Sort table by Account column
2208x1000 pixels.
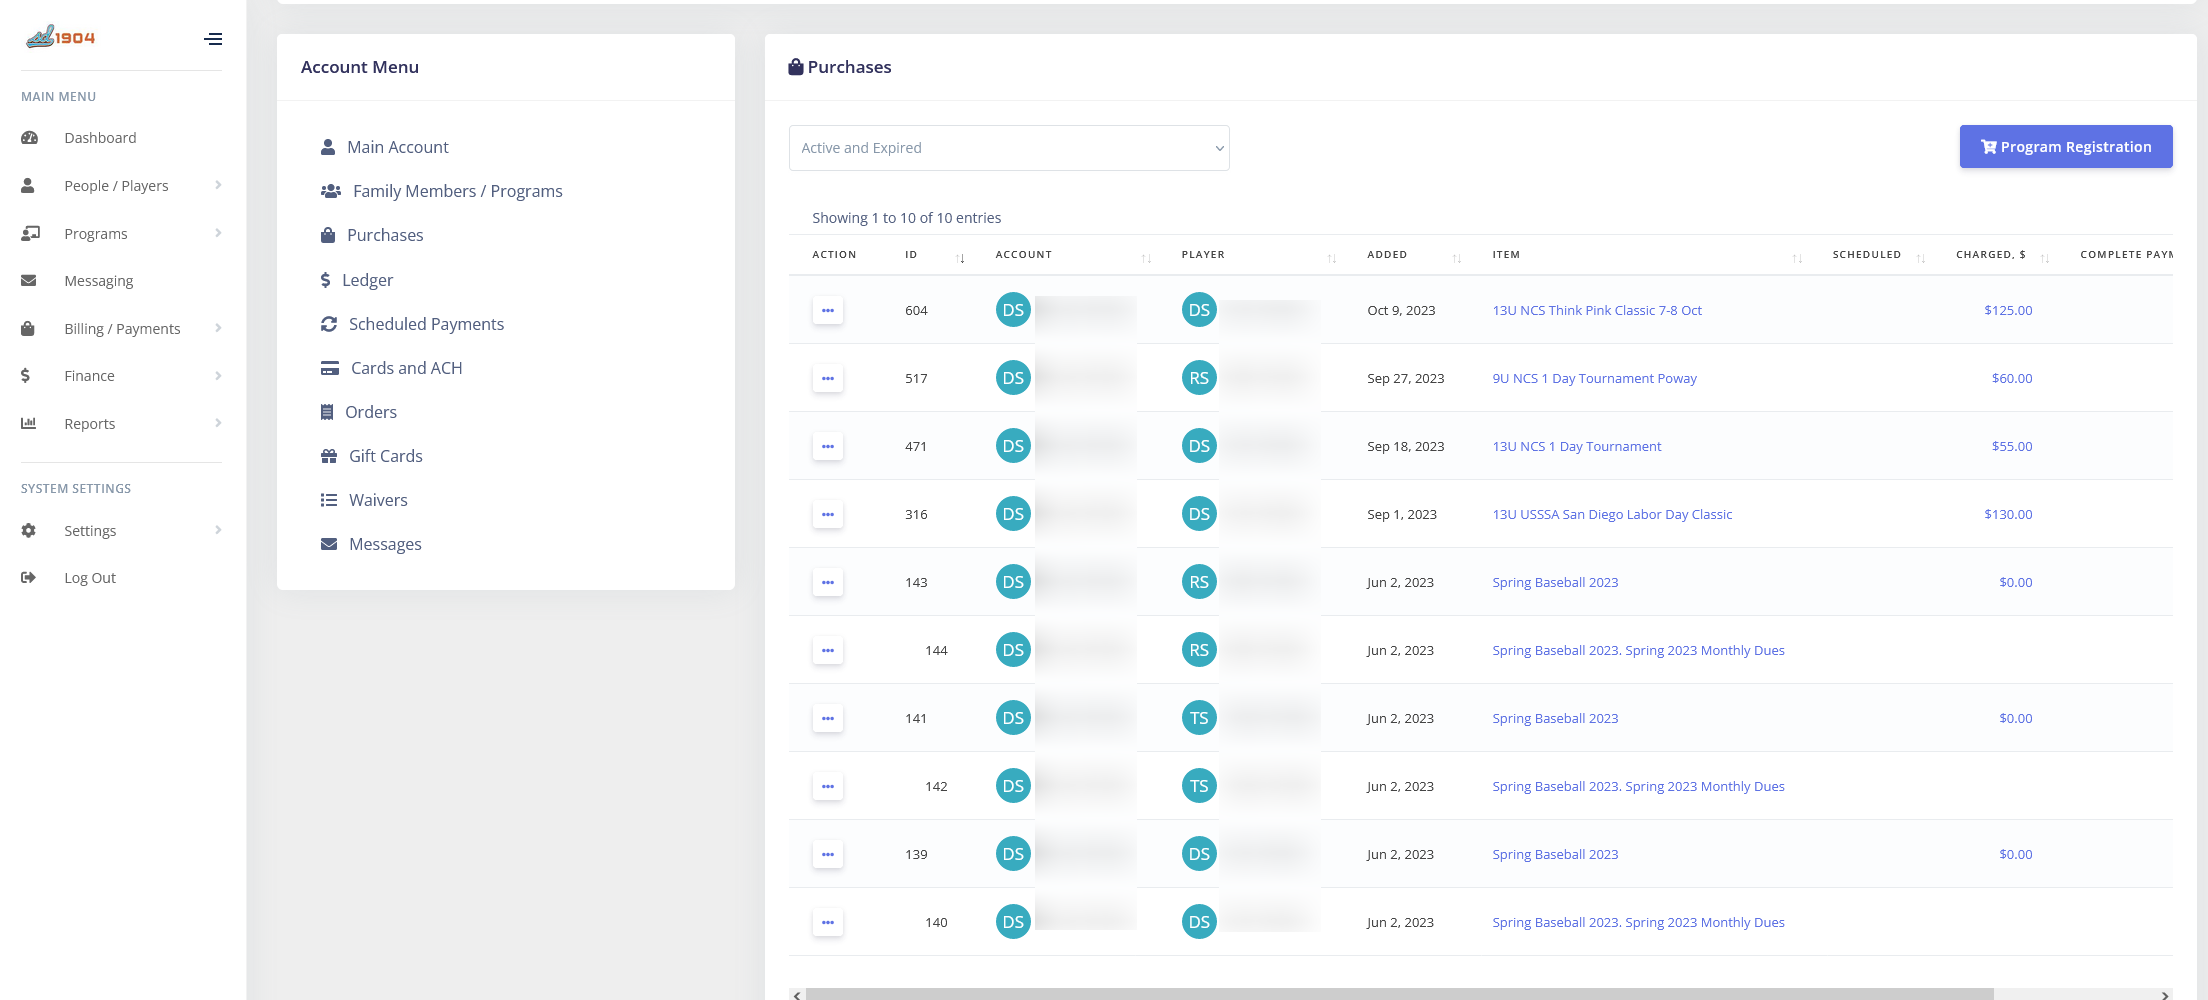pos(1074,255)
